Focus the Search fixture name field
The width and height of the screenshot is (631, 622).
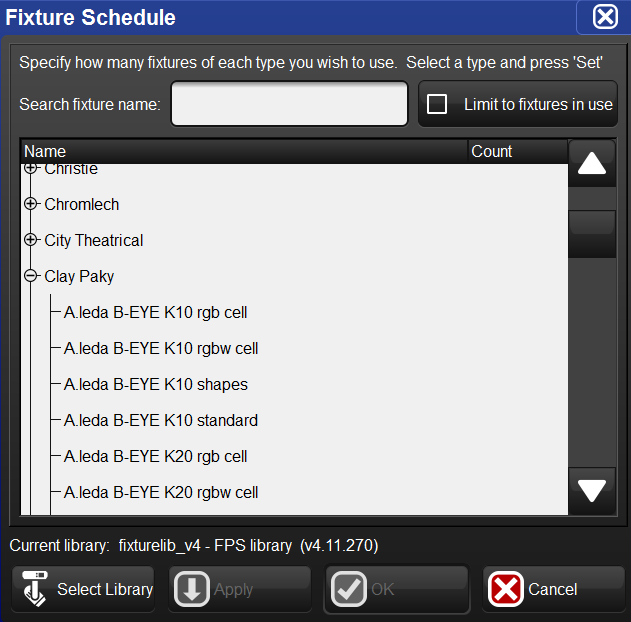[x=289, y=104]
